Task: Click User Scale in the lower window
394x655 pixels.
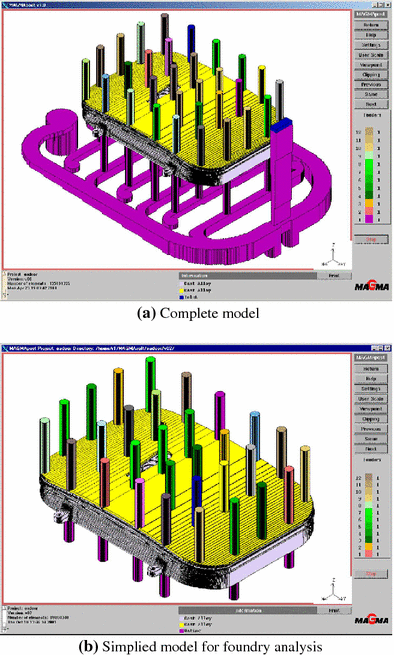Action: pos(371,399)
